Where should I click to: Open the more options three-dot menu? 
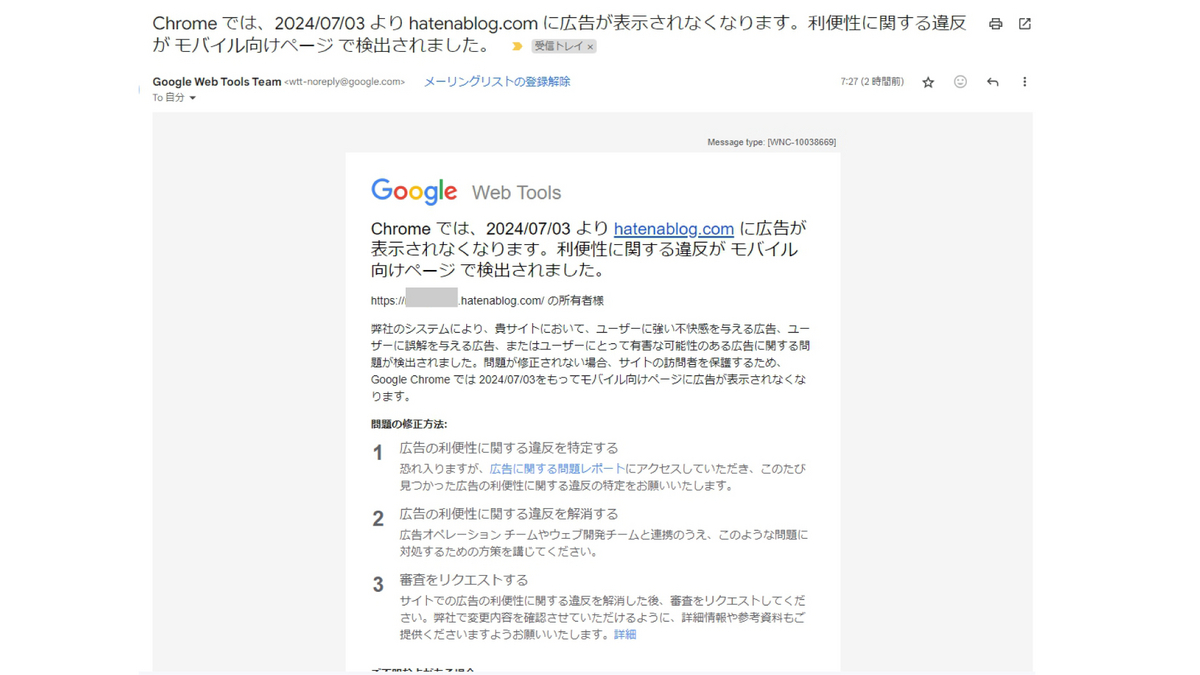(1024, 82)
